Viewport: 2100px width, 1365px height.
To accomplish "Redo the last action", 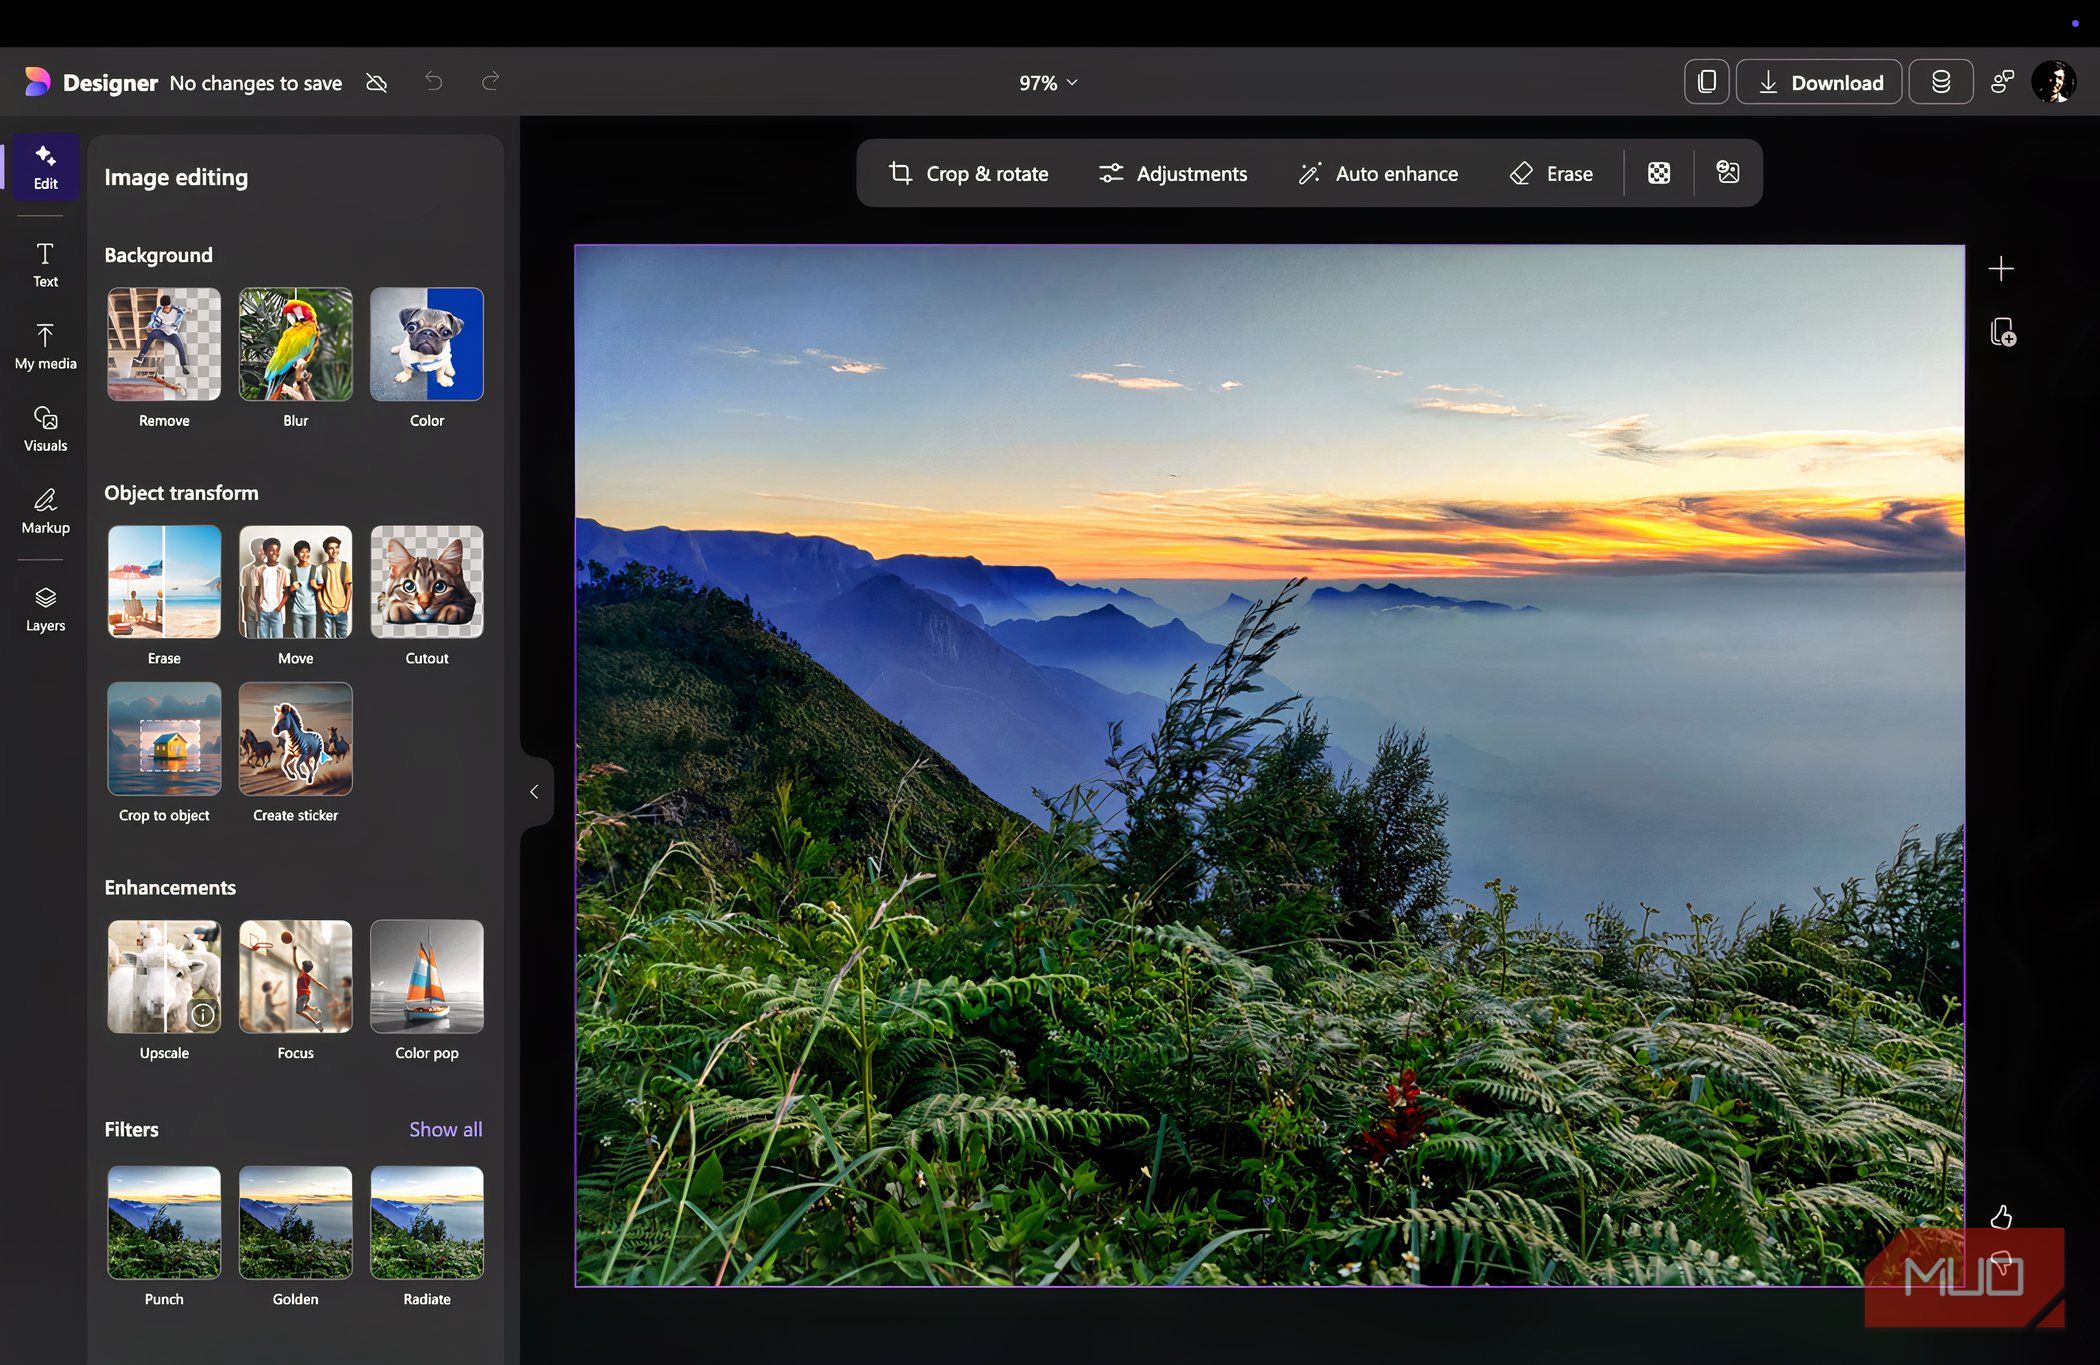I will pos(490,82).
